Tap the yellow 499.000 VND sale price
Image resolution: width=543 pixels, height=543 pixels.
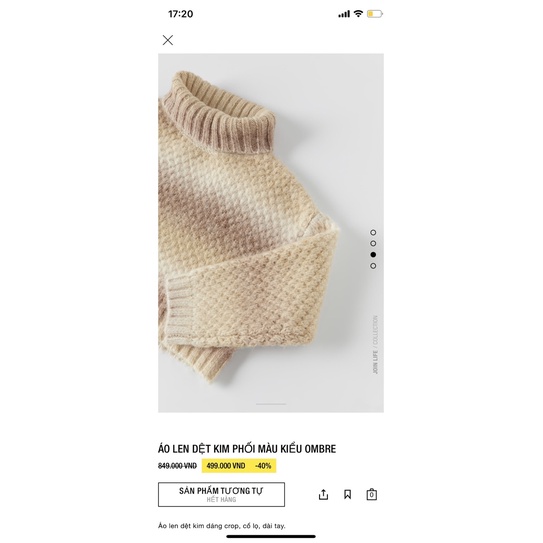pos(226,466)
